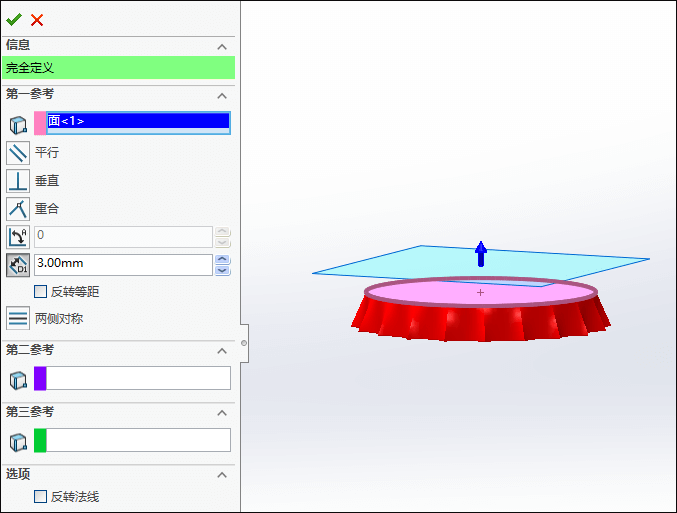Click the 垂直 label
The width and height of the screenshot is (677, 513).
47,180
